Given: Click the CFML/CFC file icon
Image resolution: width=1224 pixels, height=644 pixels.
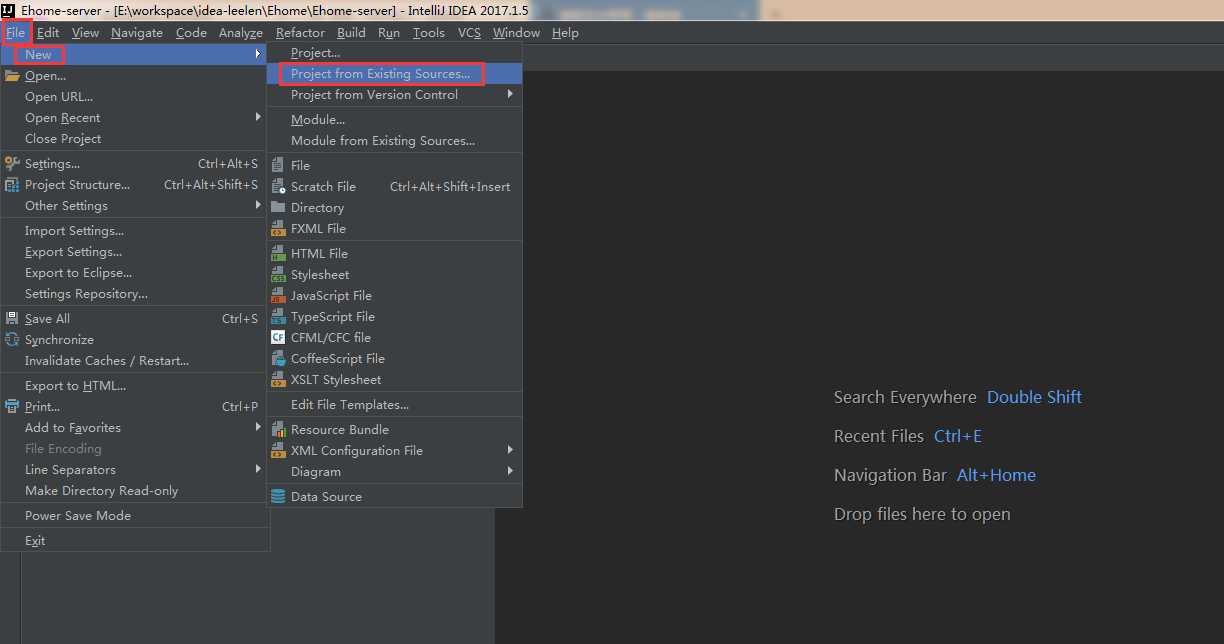Looking at the screenshot, I should (x=278, y=338).
